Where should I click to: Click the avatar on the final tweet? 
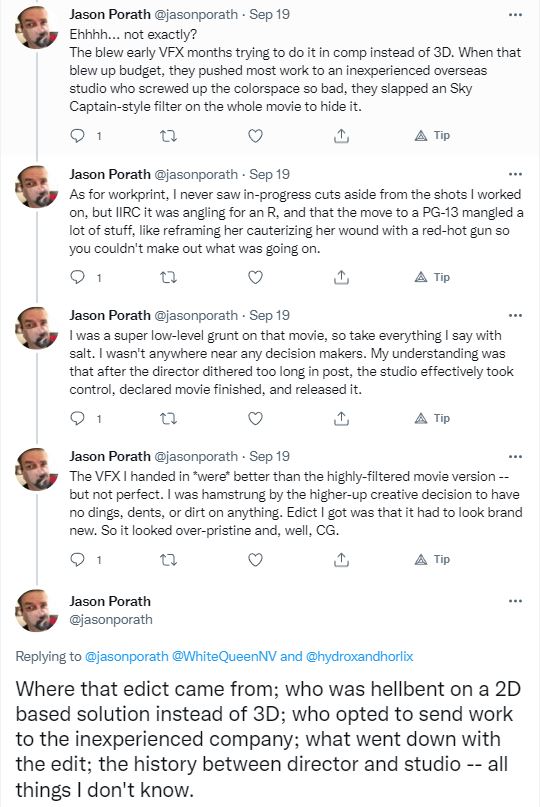pos(37,610)
